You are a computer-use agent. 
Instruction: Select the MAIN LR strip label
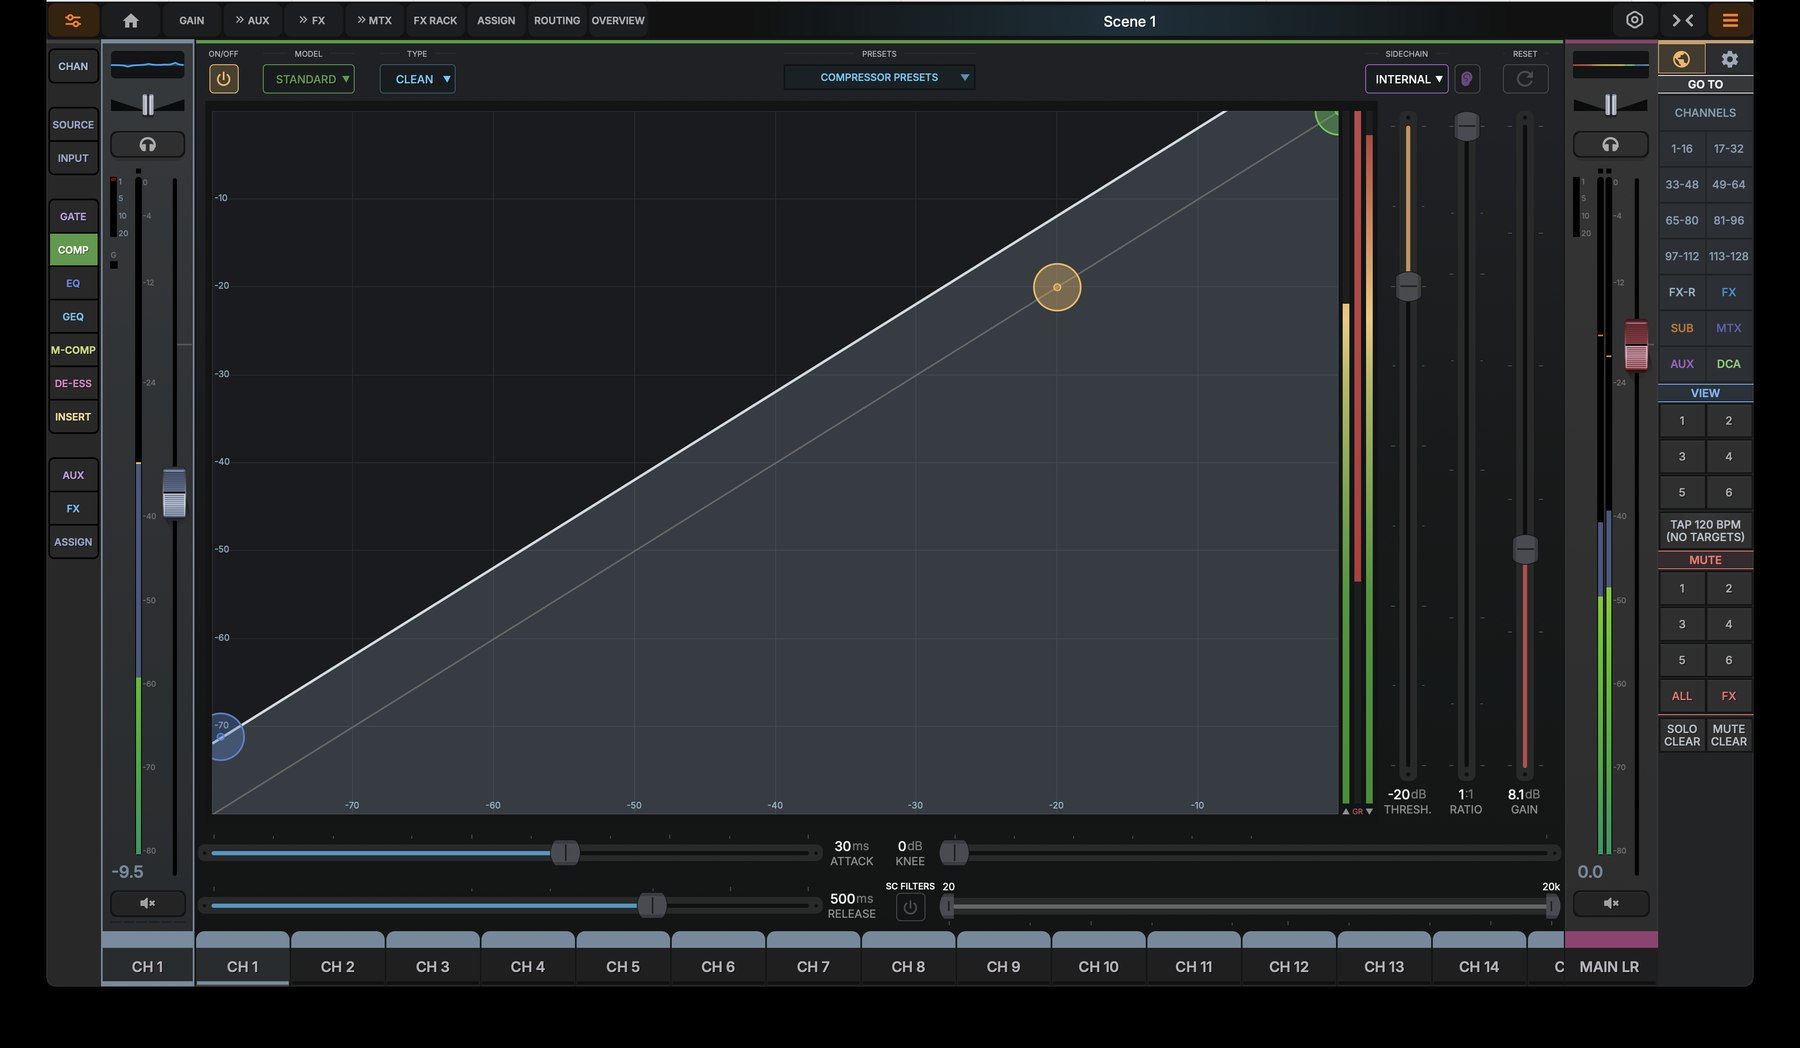pos(1609,966)
